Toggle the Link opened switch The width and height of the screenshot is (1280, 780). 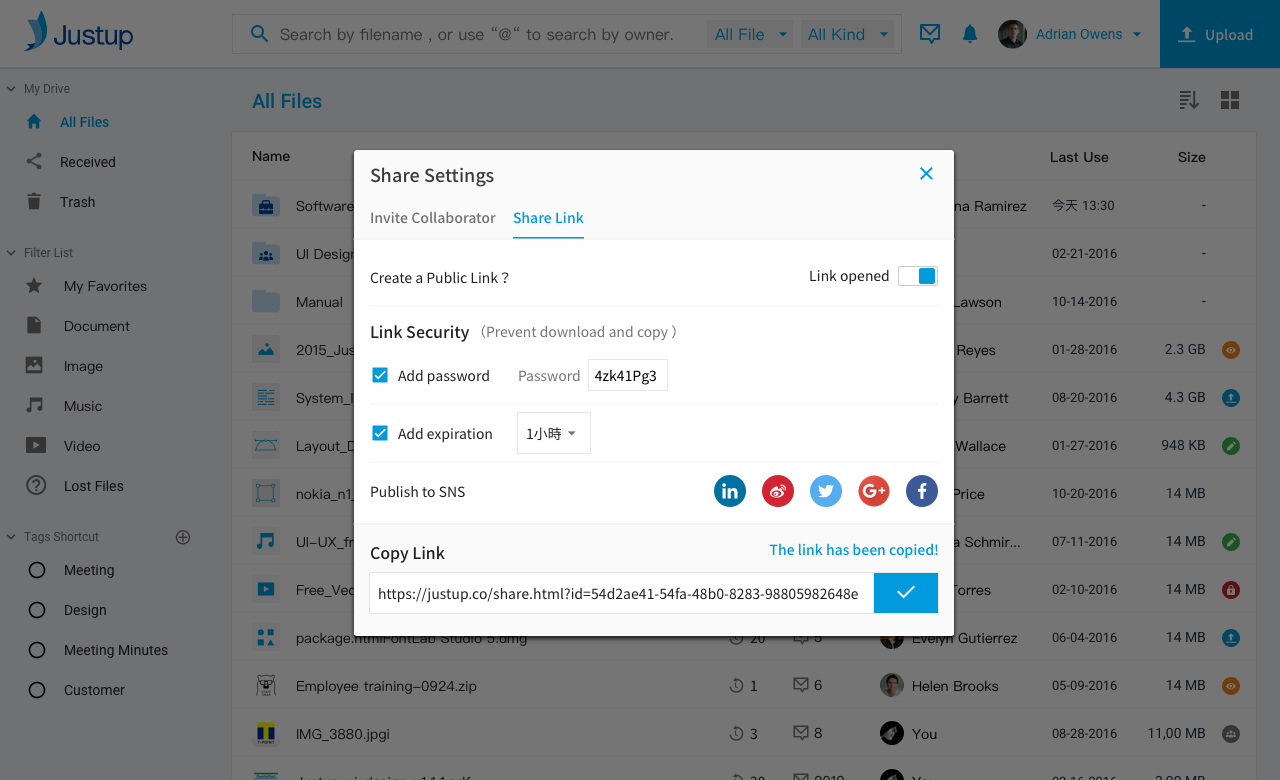(x=917, y=275)
